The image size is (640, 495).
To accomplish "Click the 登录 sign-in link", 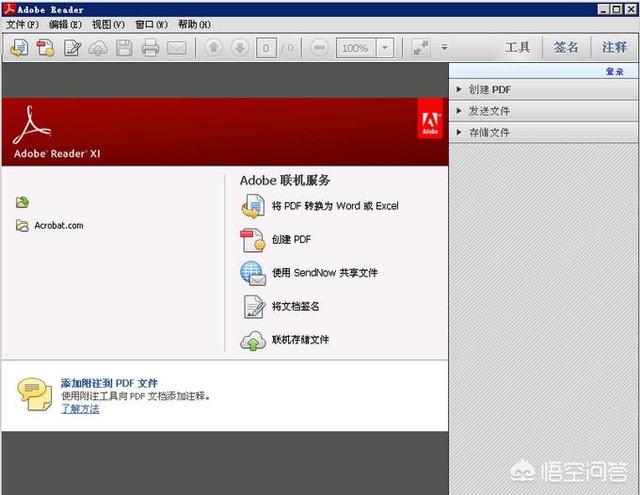I will pos(614,72).
